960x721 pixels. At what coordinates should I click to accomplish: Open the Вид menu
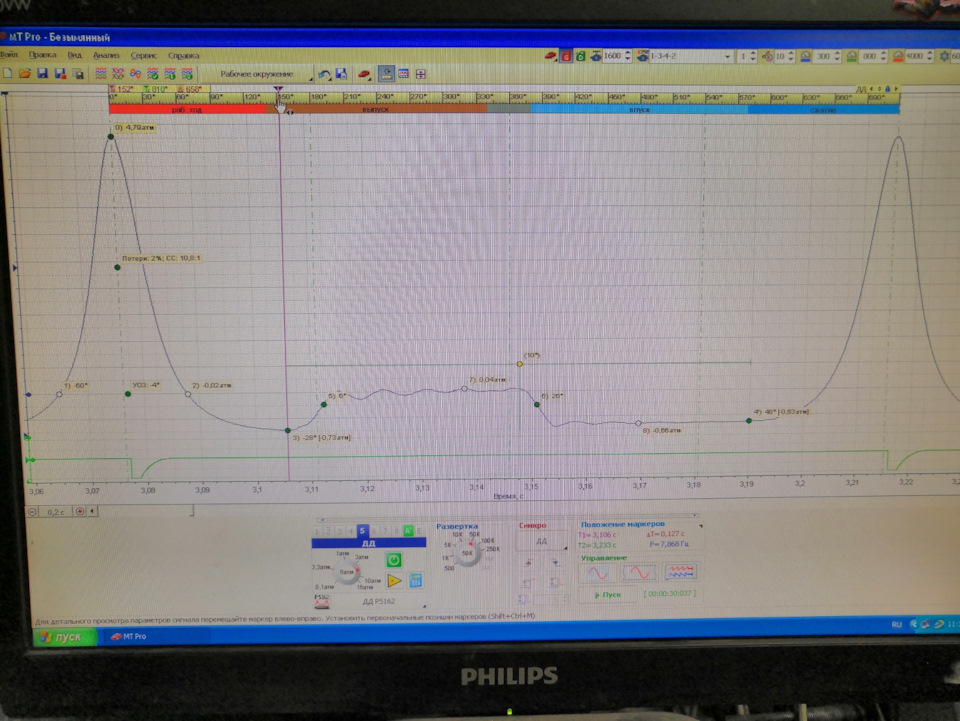74,55
